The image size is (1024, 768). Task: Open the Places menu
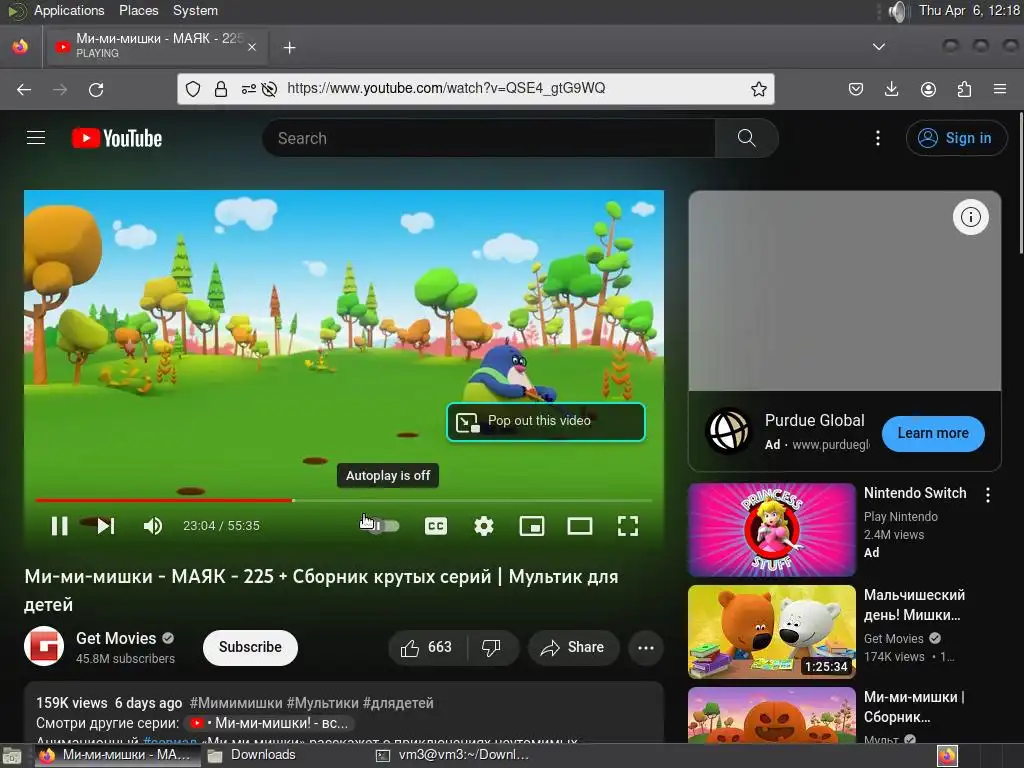point(138,10)
